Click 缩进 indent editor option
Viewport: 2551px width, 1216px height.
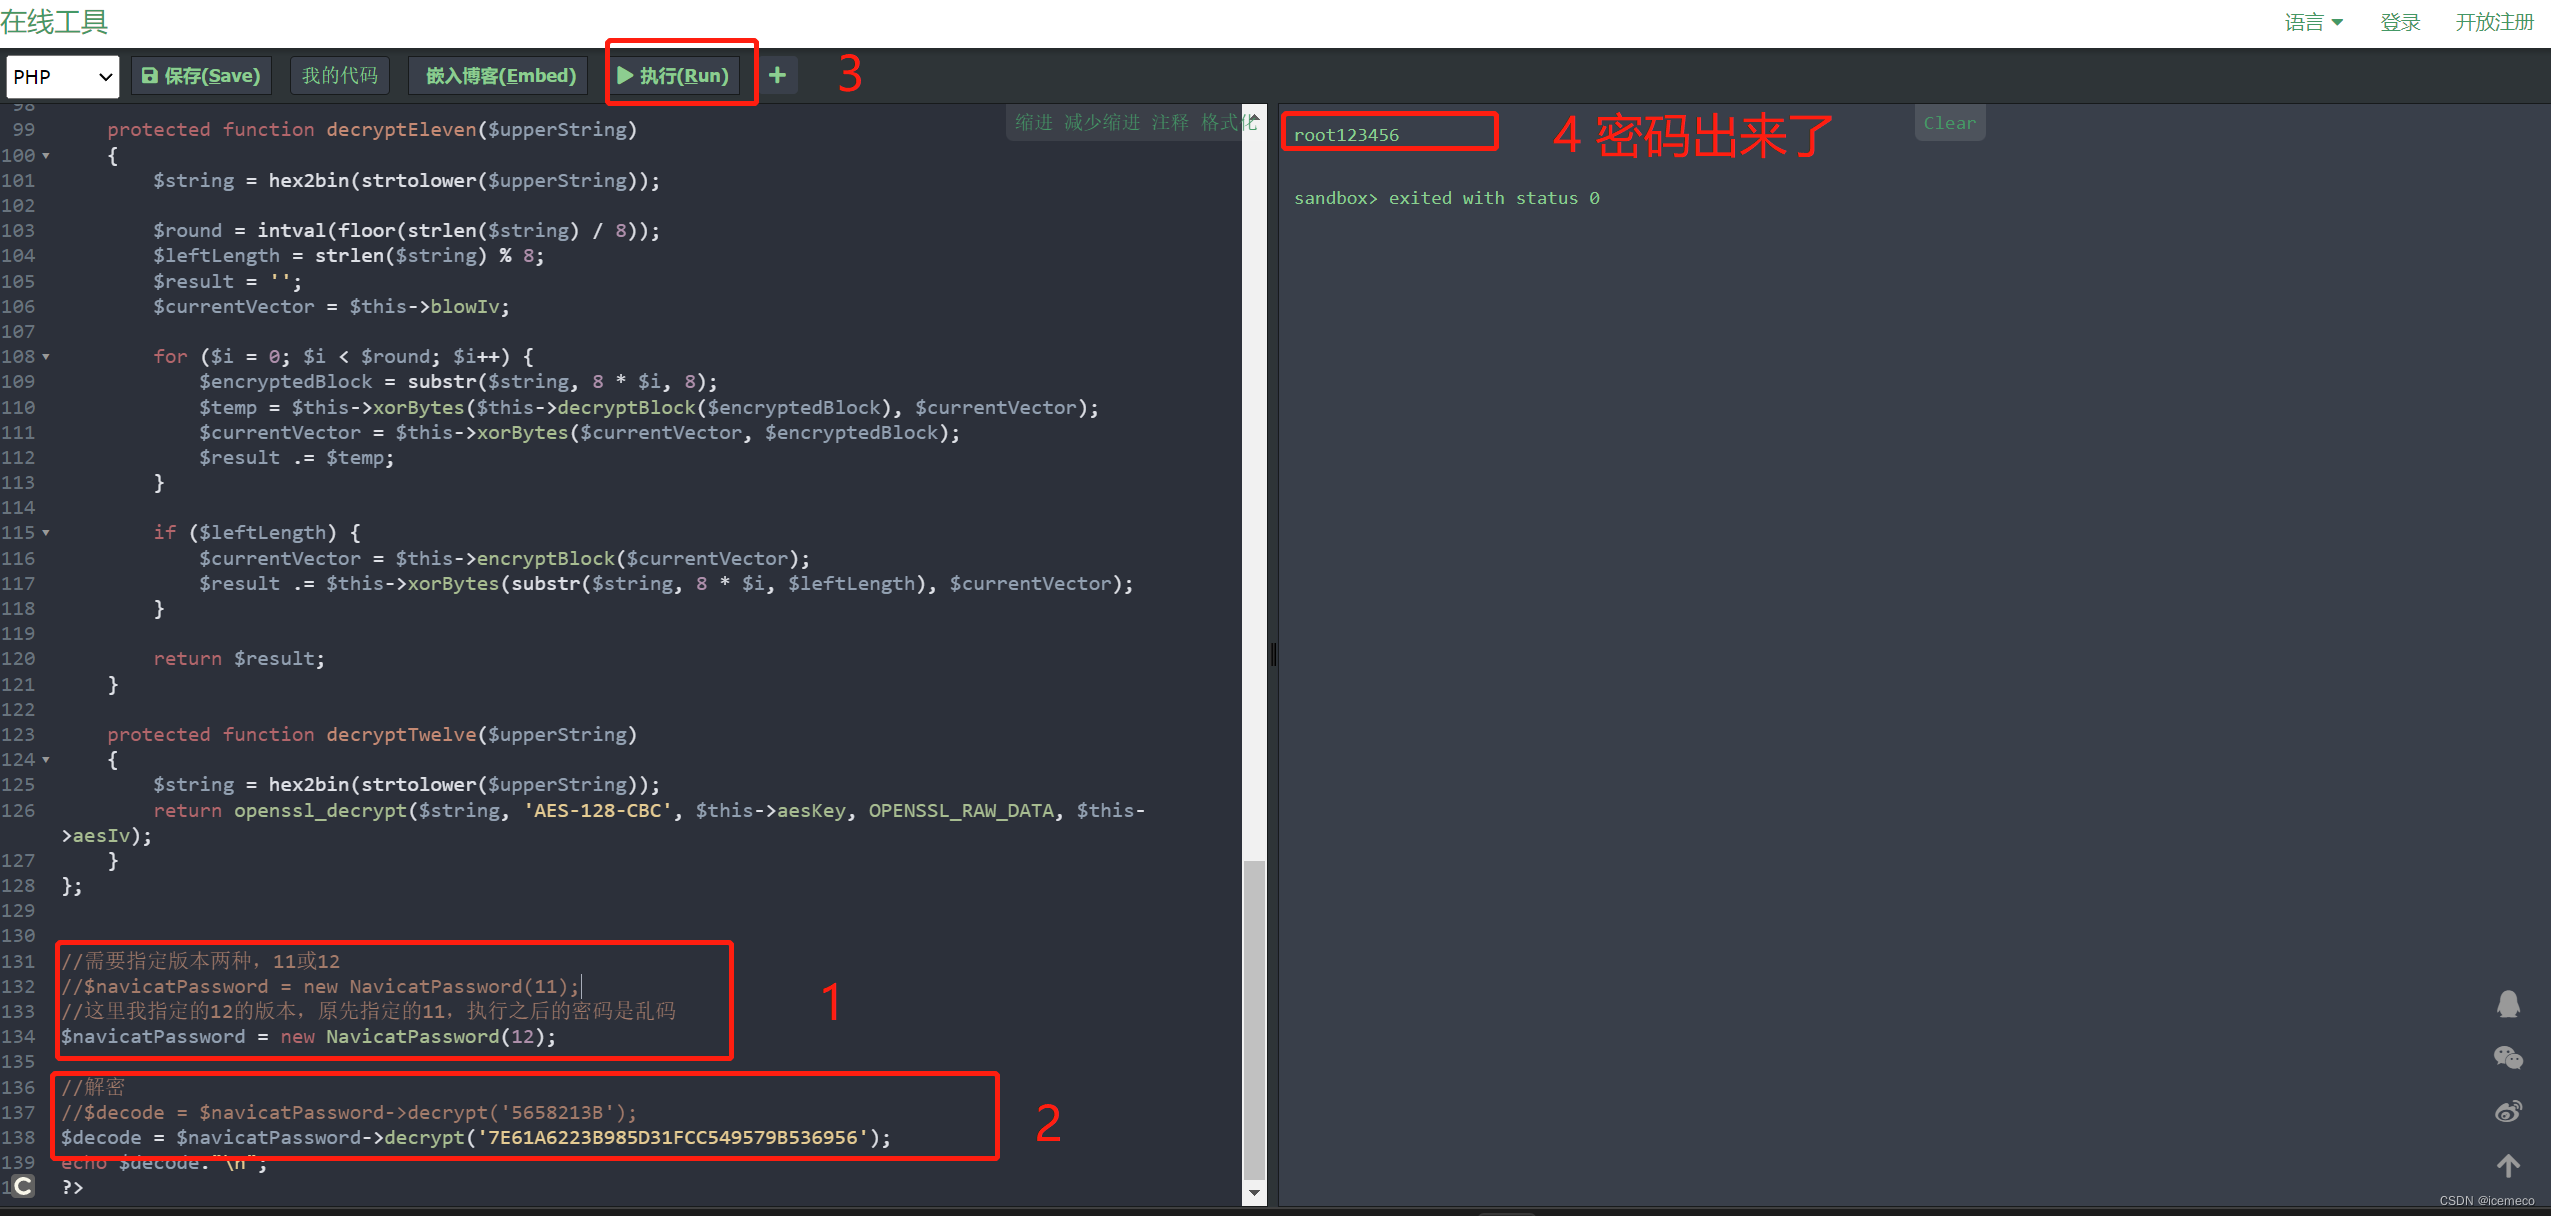1034,122
